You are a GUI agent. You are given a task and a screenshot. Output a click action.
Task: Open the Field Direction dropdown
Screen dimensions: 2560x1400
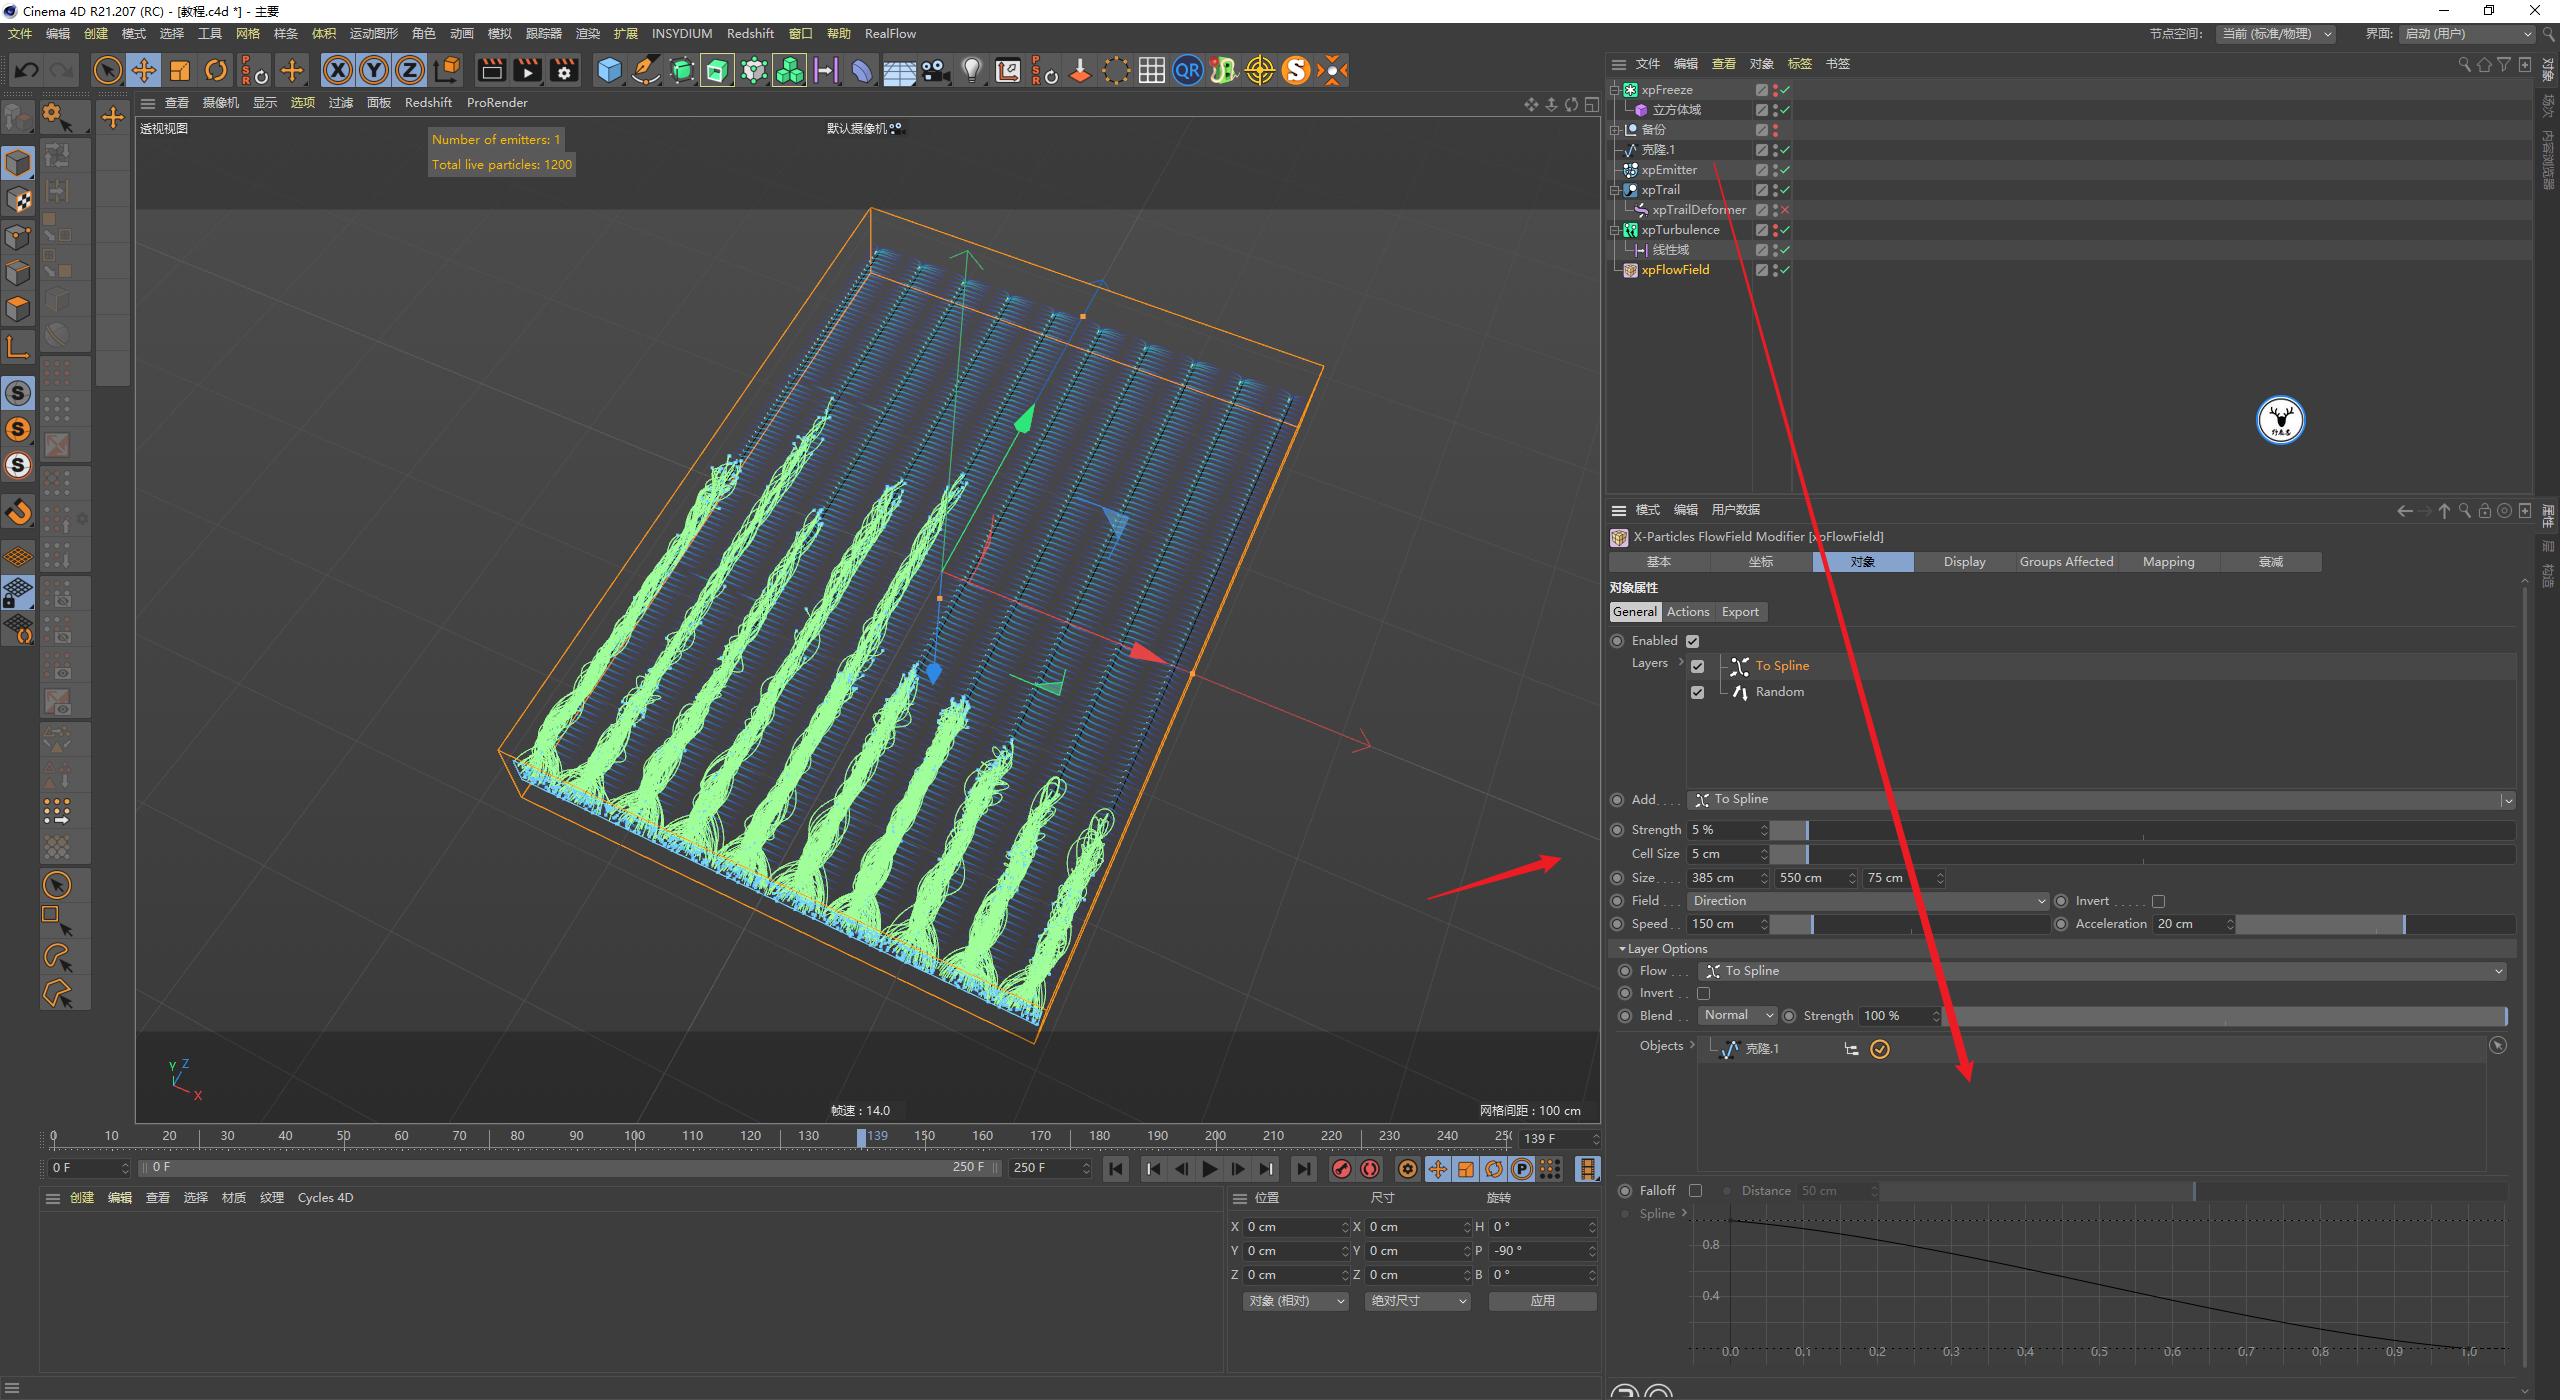(x=1868, y=901)
